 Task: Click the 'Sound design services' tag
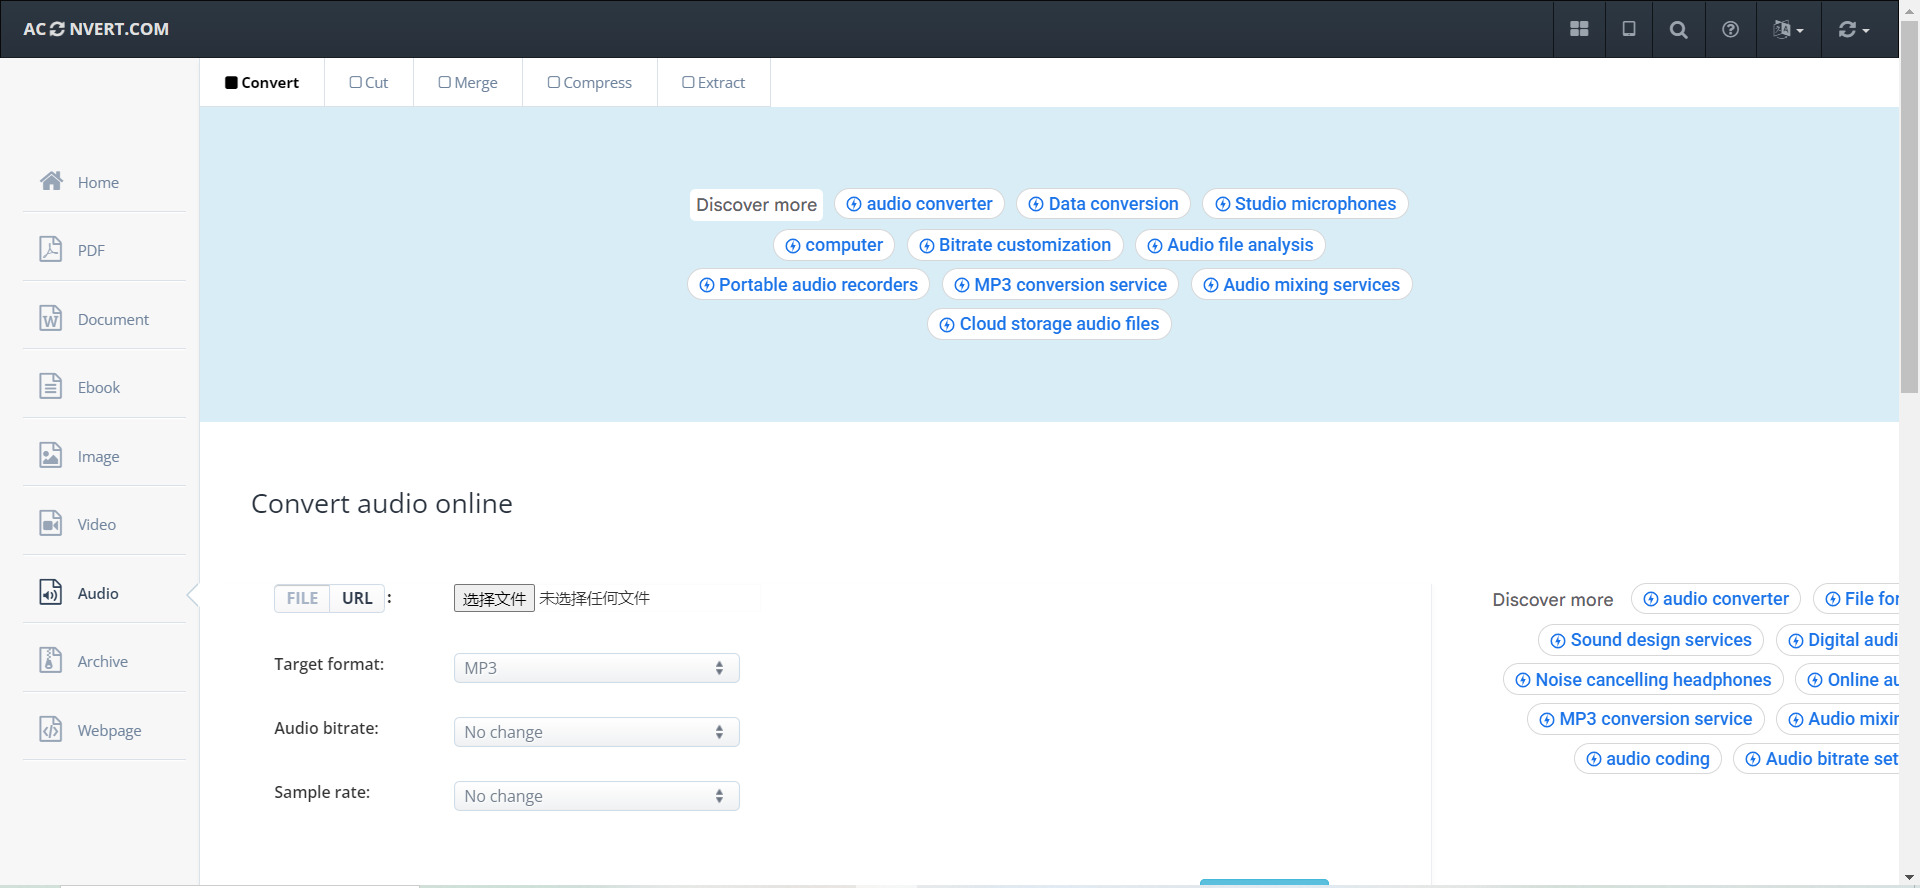pos(1651,640)
